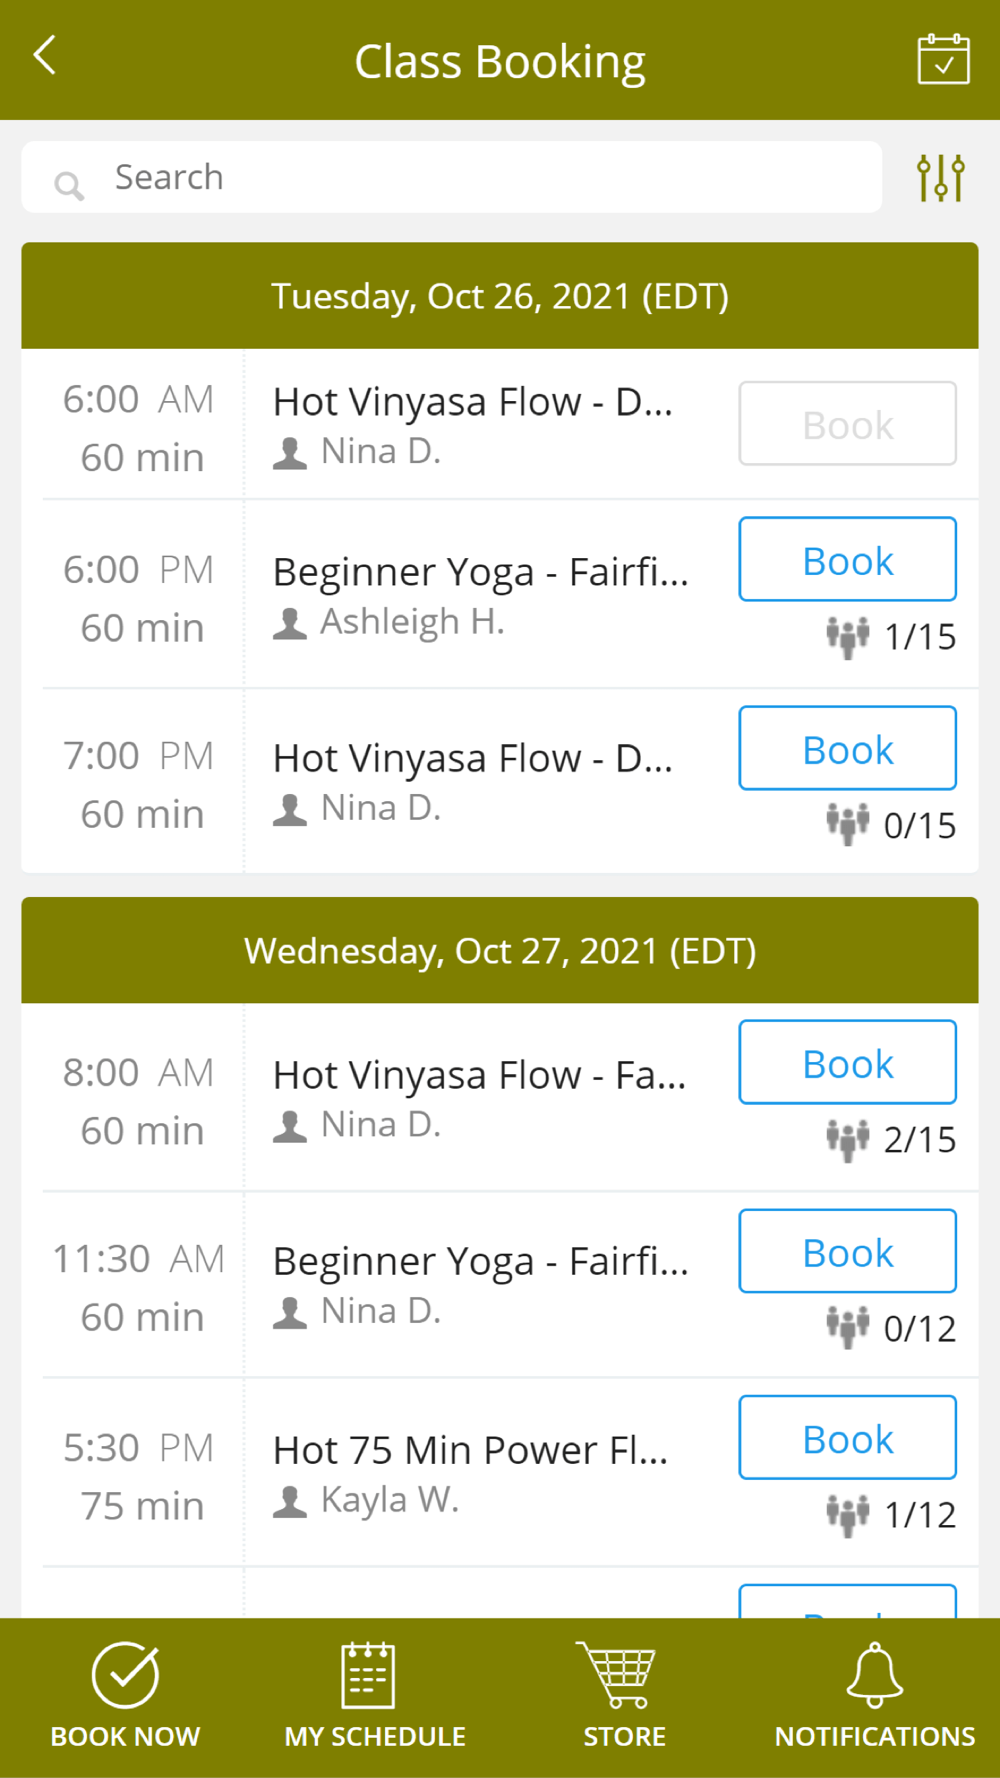Tap the back arrow in header

[45, 56]
